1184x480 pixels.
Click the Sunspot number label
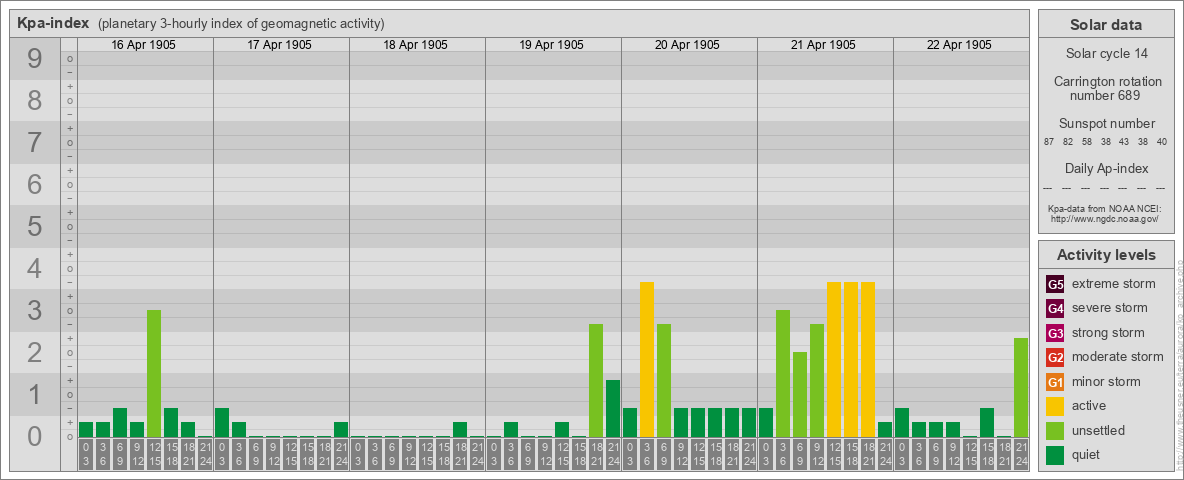[1106, 123]
